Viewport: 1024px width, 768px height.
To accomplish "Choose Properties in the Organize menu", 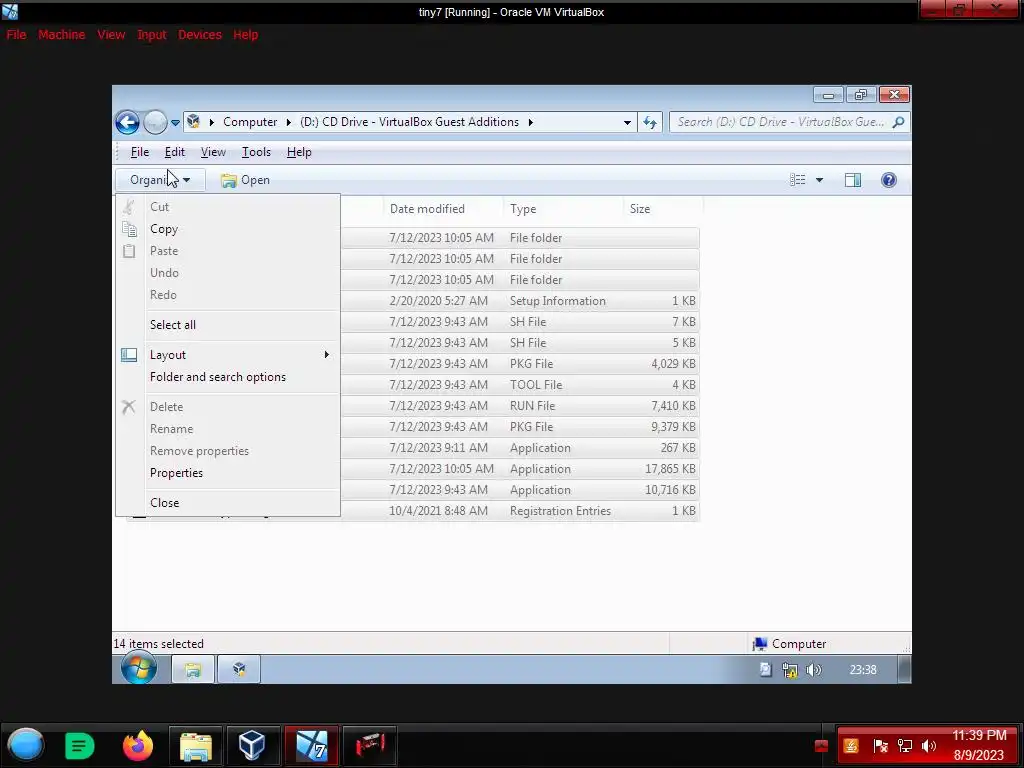I will click(x=228, y=473).
